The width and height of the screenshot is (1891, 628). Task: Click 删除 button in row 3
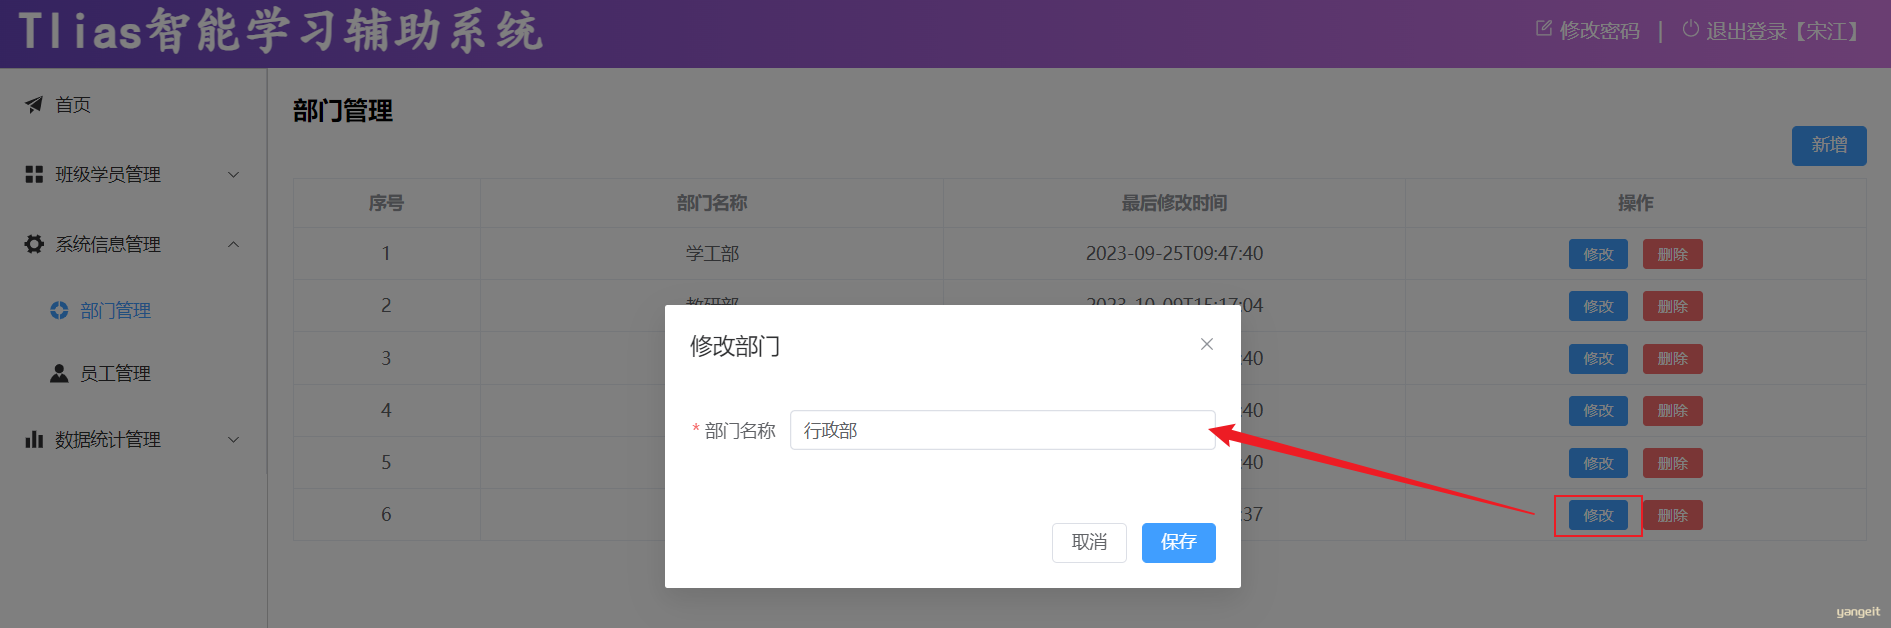tap(1672, 358)
